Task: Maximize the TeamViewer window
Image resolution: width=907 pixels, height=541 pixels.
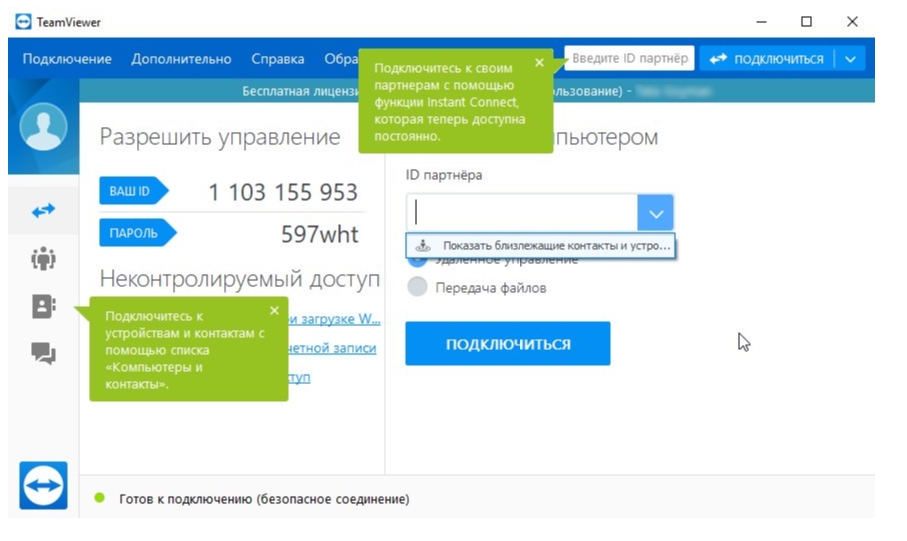Action: 806,22
